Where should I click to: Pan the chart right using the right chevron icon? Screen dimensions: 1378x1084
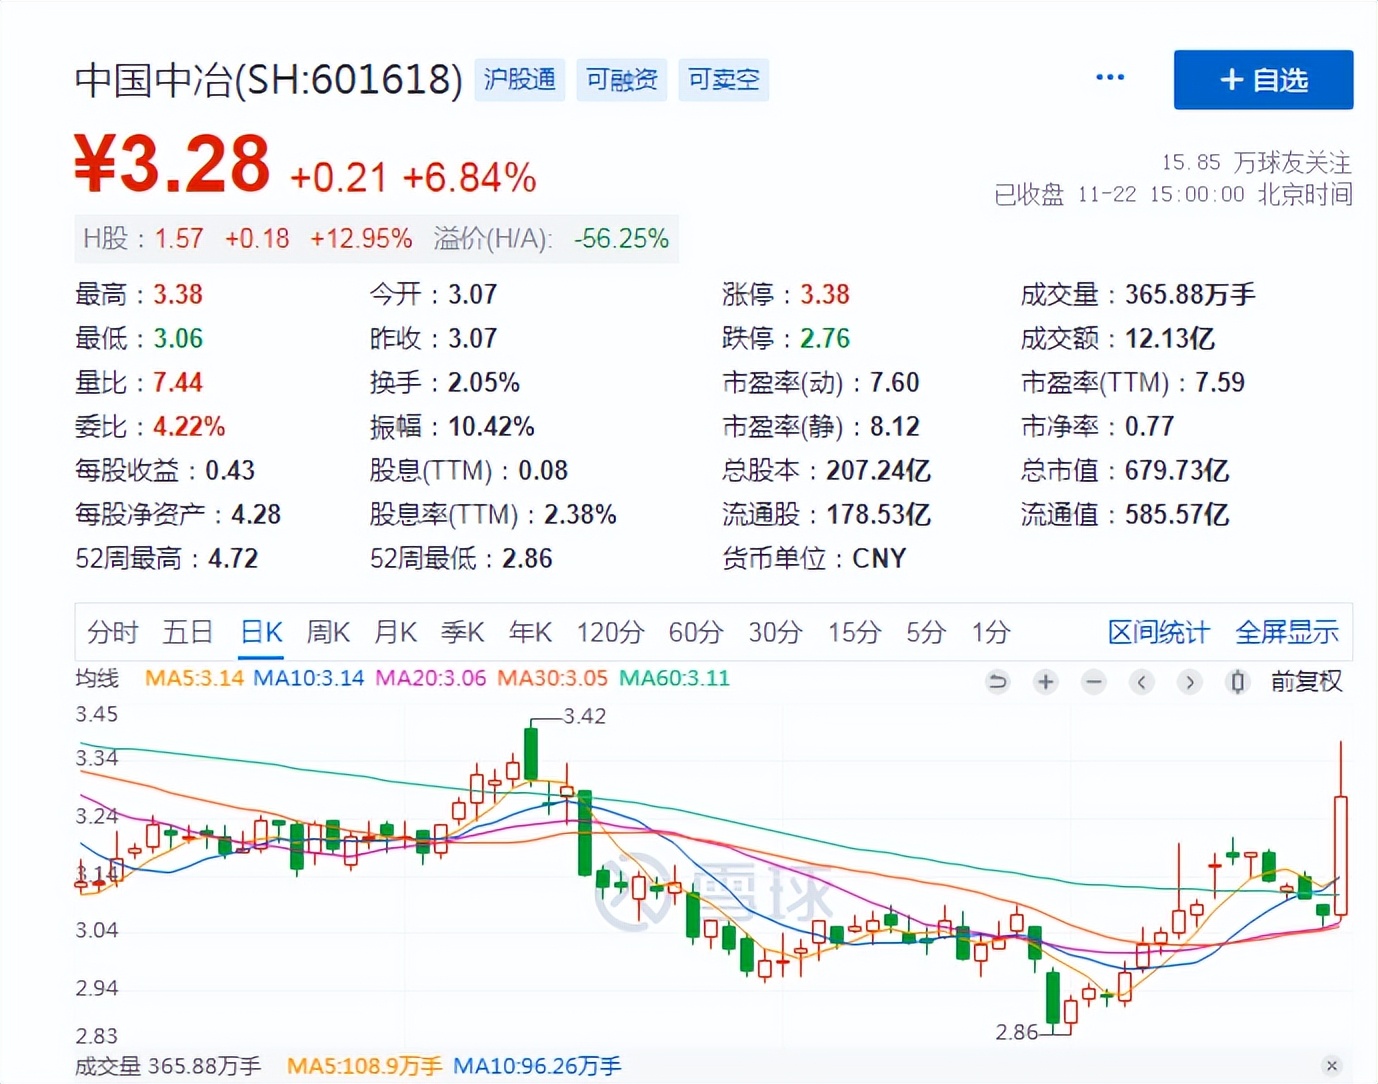click(1190, 682)
